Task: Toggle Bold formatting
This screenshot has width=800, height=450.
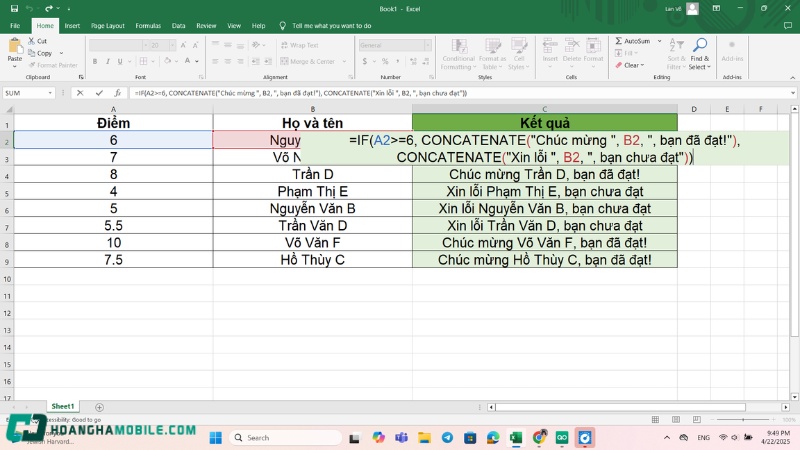Action: click(x=95, y=61)
